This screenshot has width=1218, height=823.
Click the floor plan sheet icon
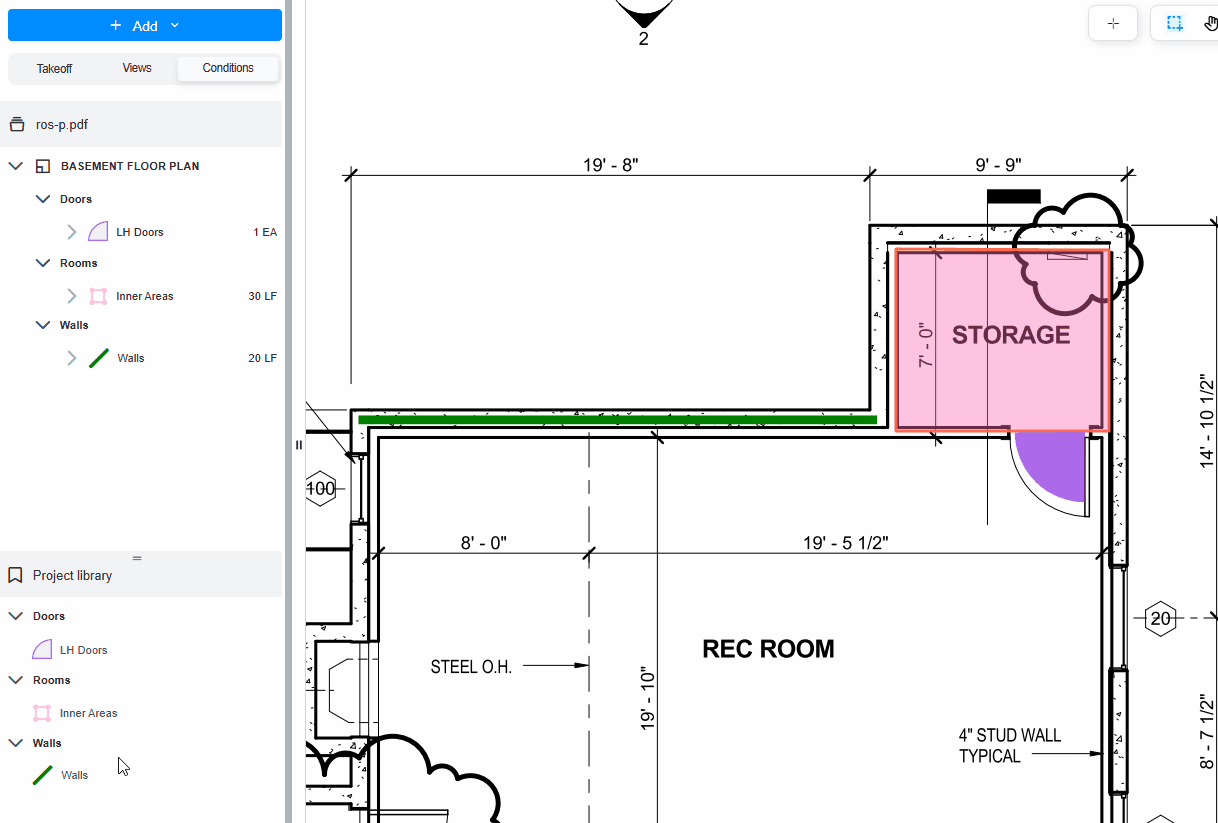(43, 166)
